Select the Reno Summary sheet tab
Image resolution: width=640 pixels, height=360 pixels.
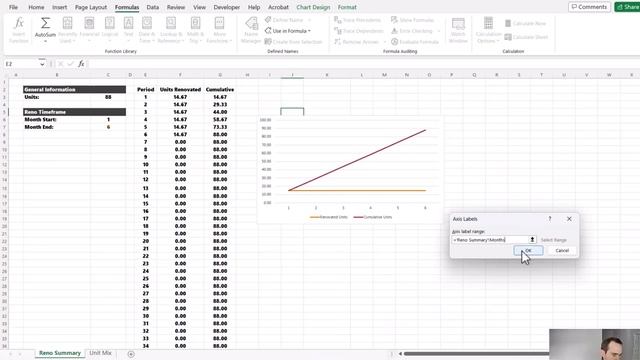tap(60, 353)
